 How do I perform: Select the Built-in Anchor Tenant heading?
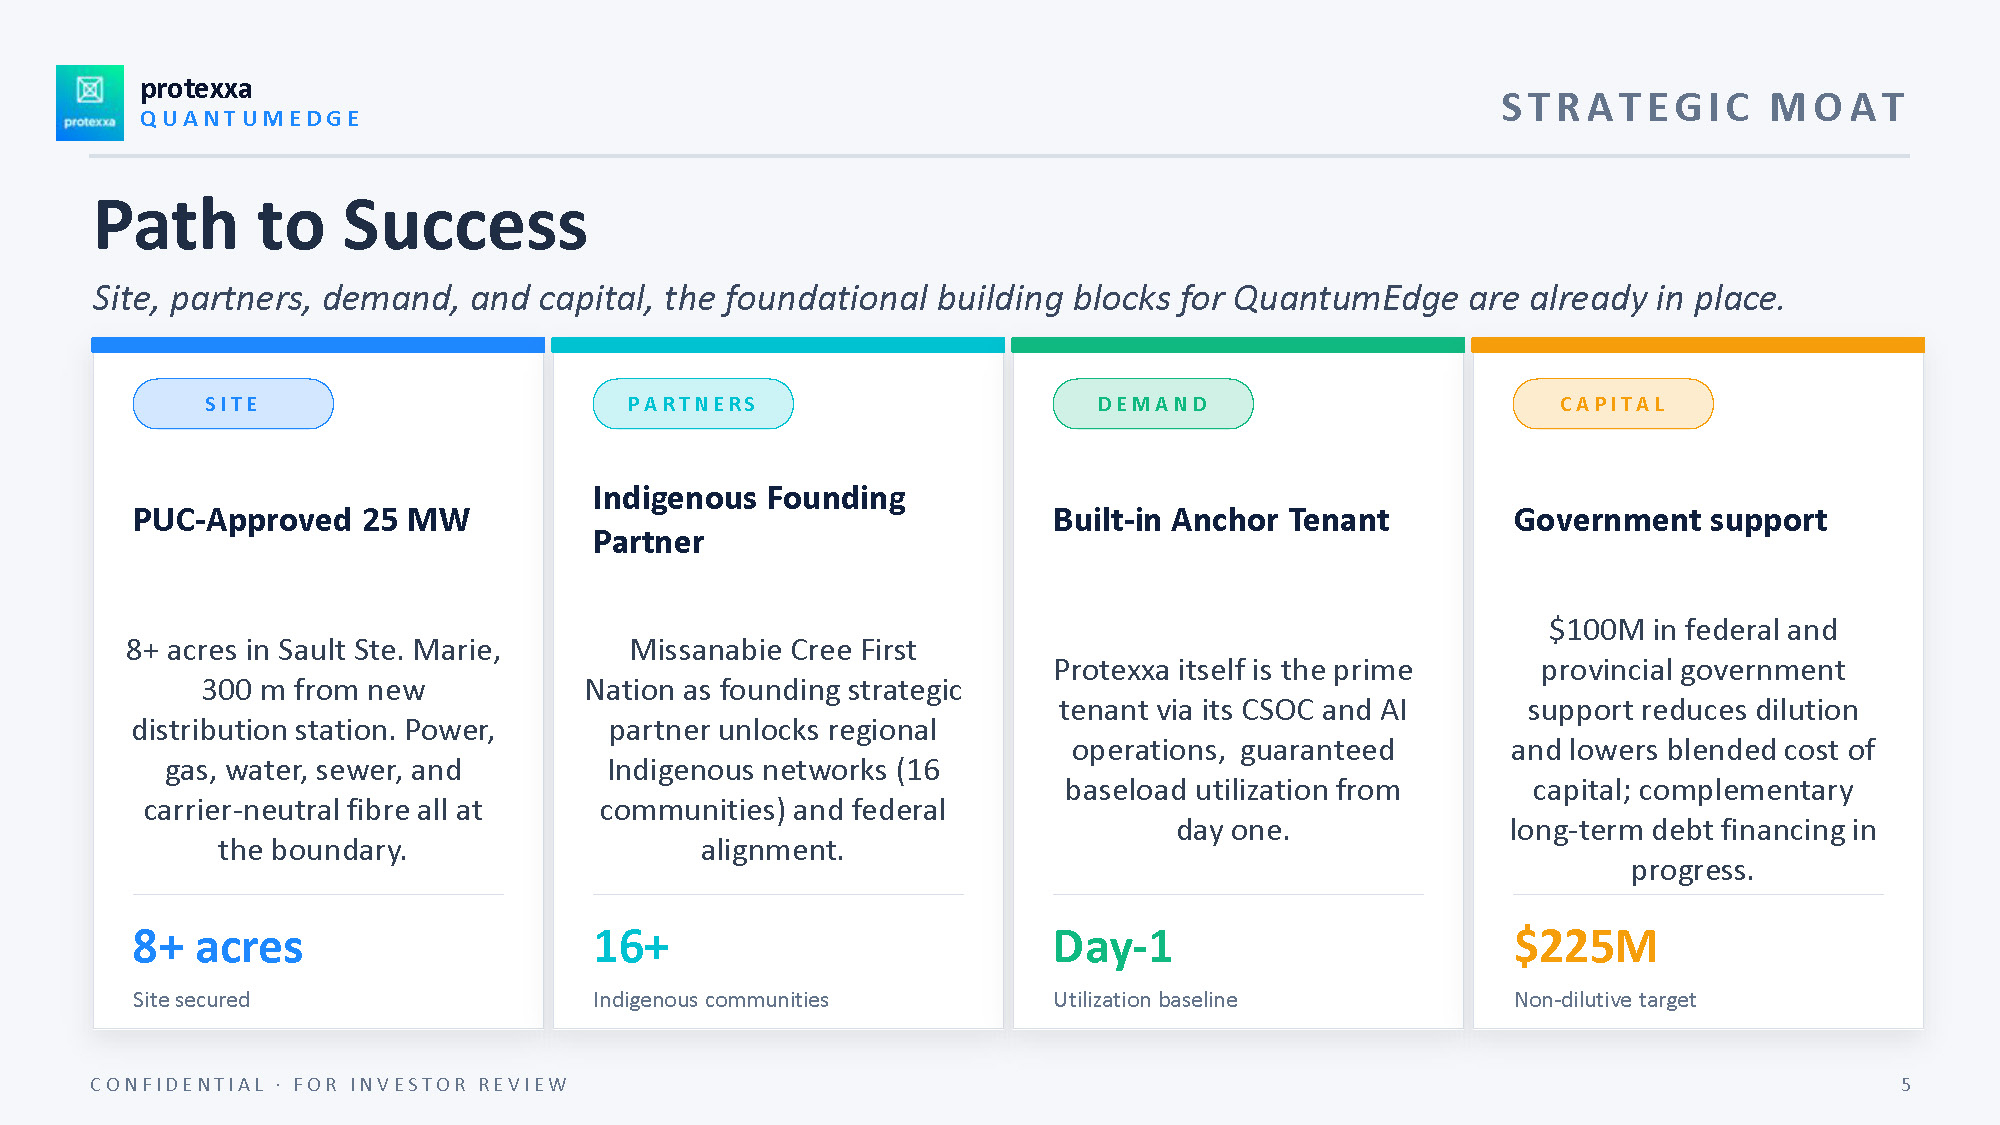tap(1221, 520)
